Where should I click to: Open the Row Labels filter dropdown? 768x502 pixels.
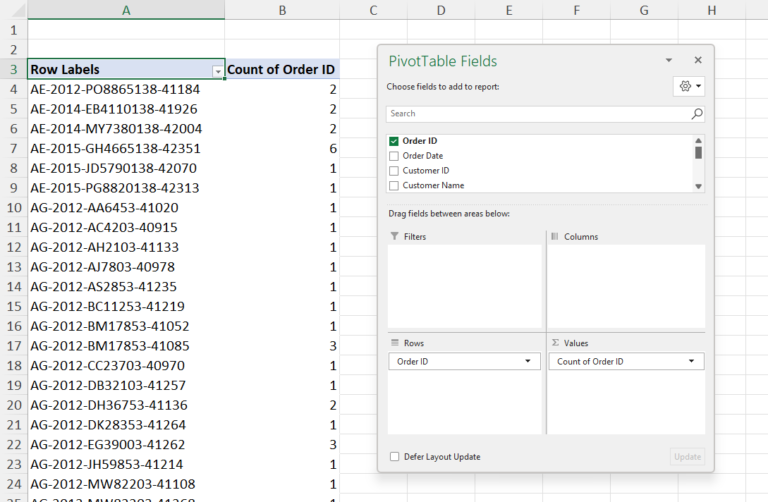tap(217, 70)
